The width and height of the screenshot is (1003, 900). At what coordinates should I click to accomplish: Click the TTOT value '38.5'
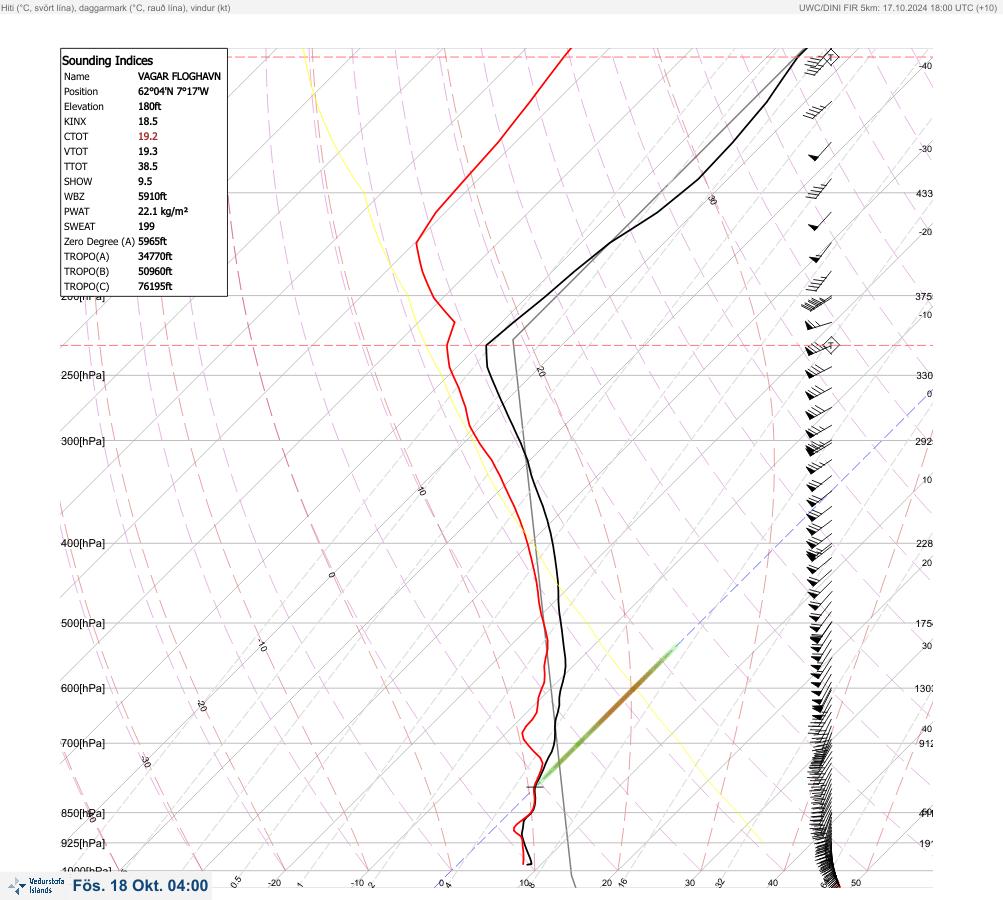[148, 166]
